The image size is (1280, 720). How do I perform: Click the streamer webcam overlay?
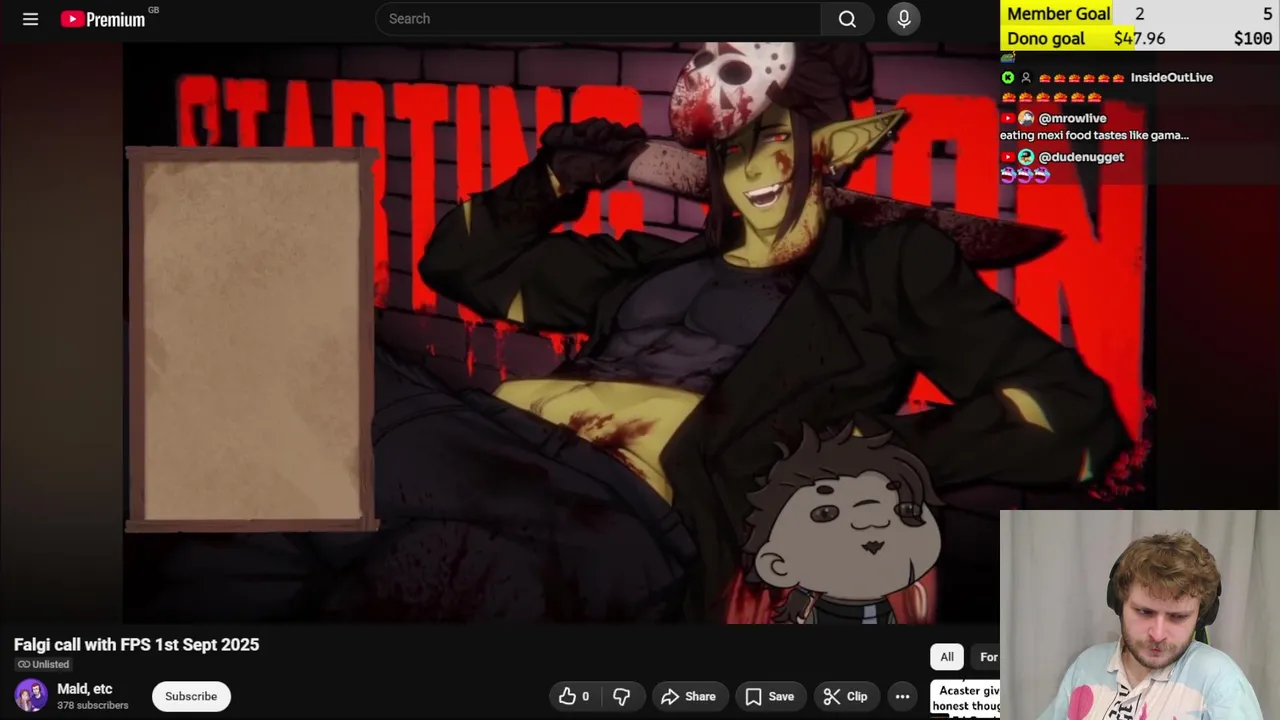[x=1140, y=615]
